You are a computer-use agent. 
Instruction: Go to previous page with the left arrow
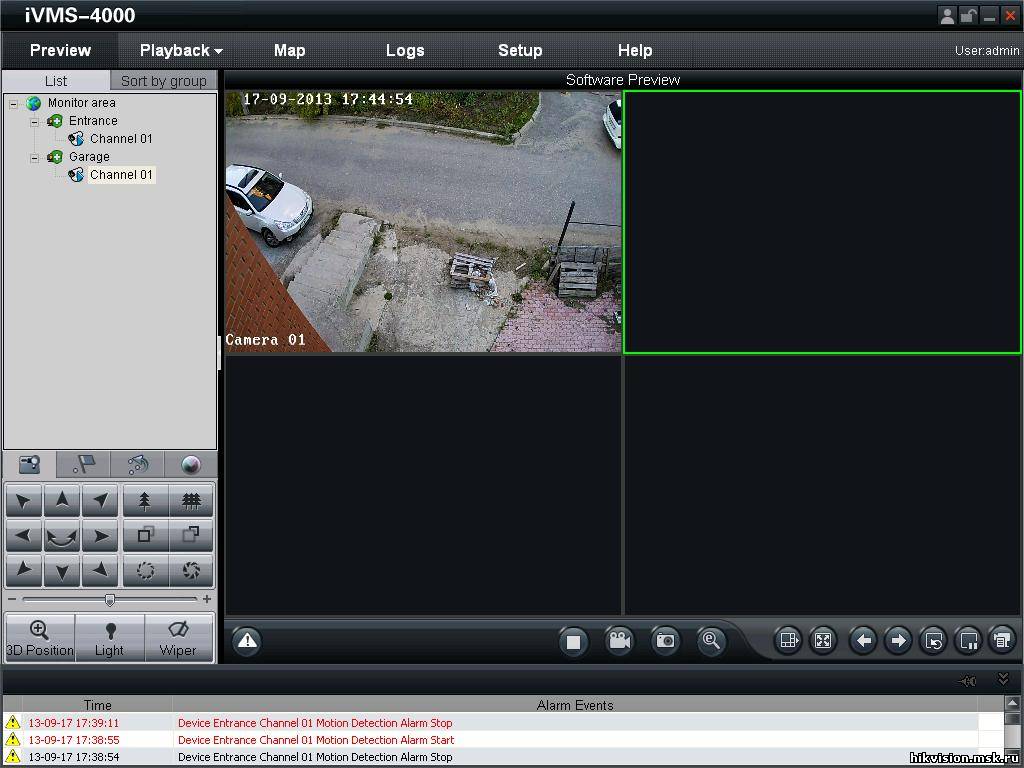[x=863, y=641]
